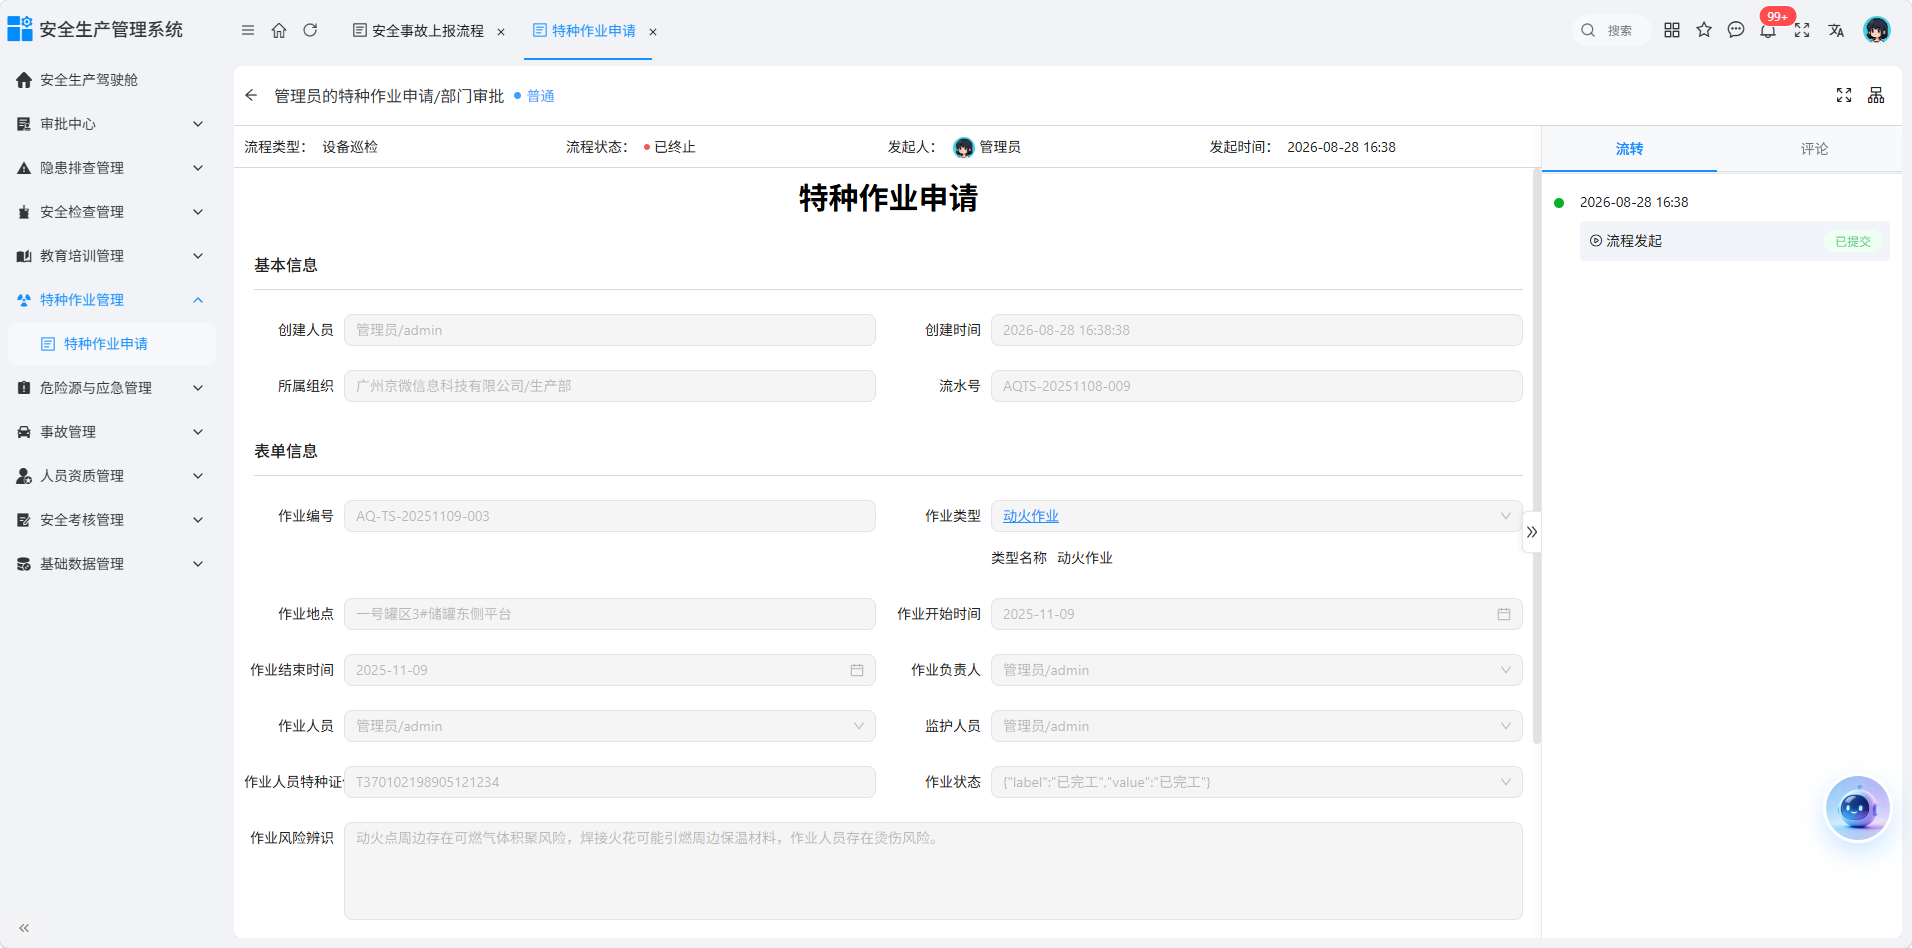This screenshot has height=948, width=1912.
Task: Click the favorites star icon
Action: pyautogui.click(x=1704, y=30)
